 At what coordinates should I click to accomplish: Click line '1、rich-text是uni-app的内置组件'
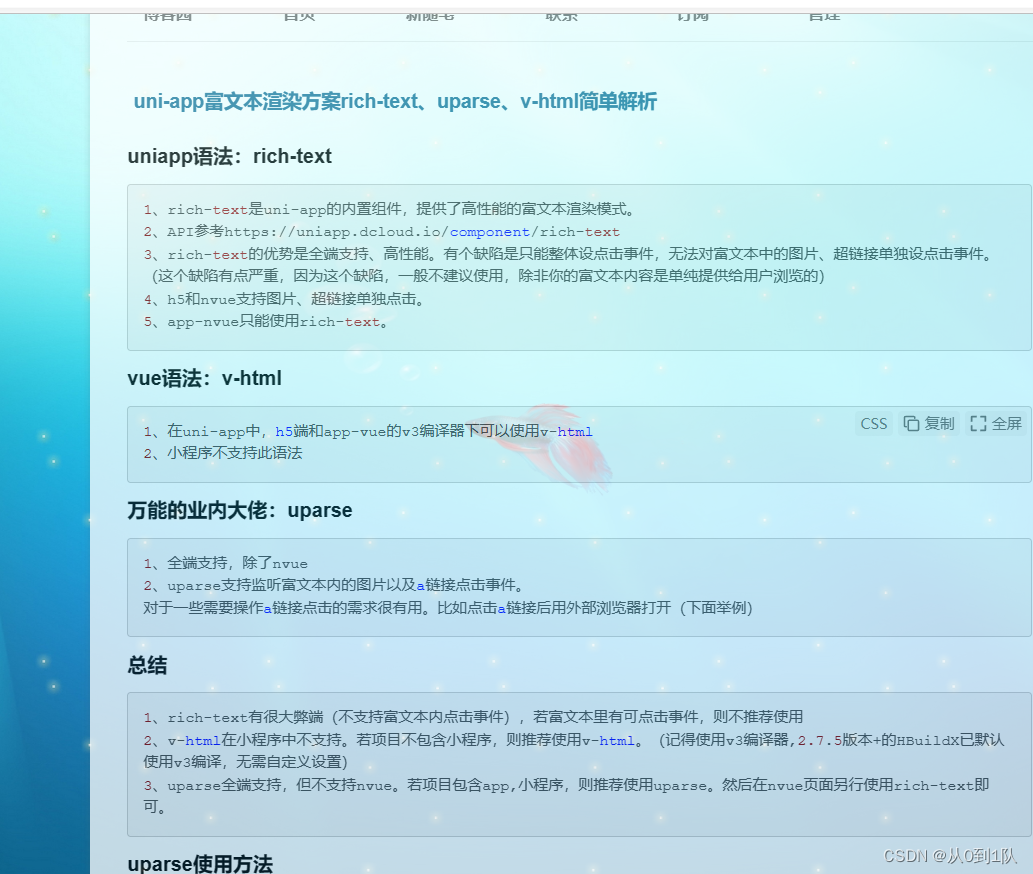click(390, 209)
